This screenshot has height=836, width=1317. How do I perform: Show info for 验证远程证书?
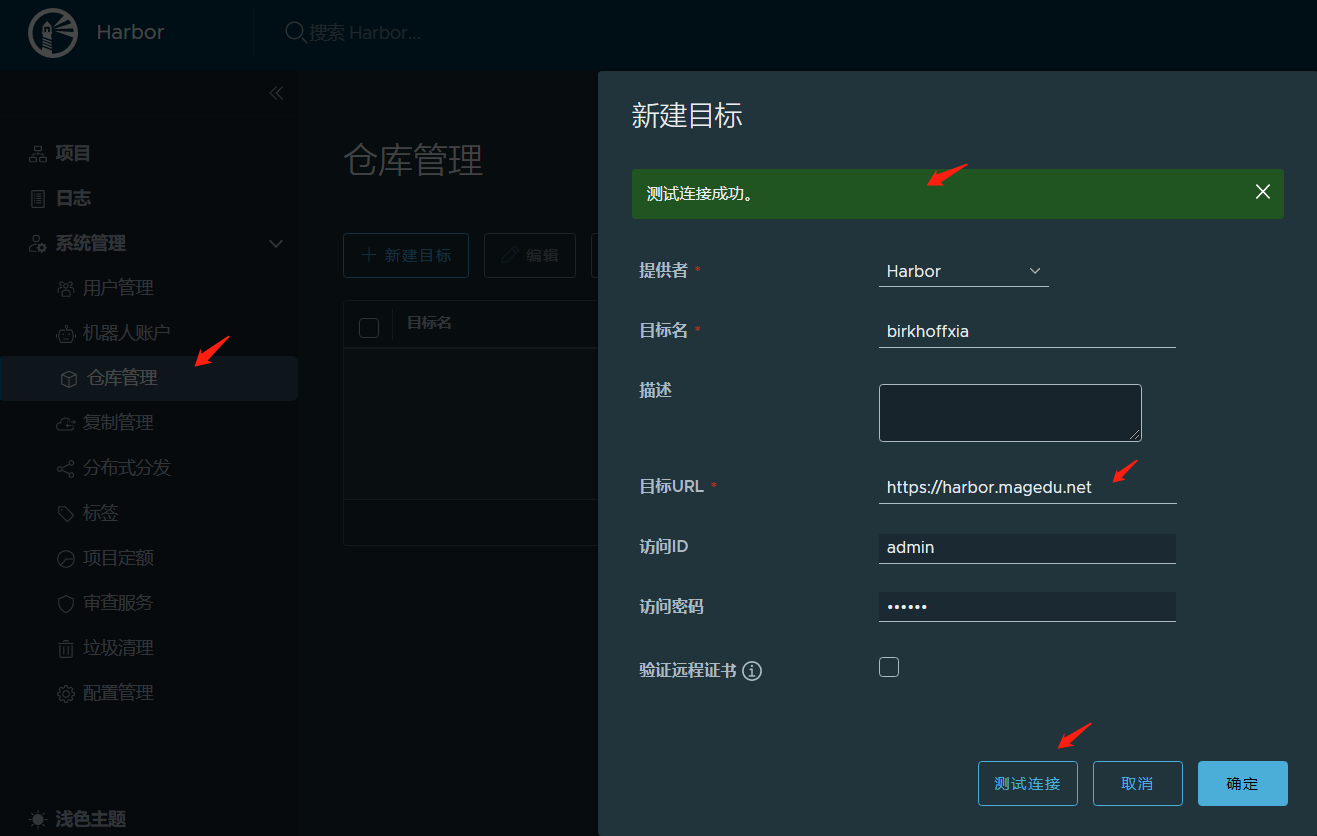[x=752, y=671]
